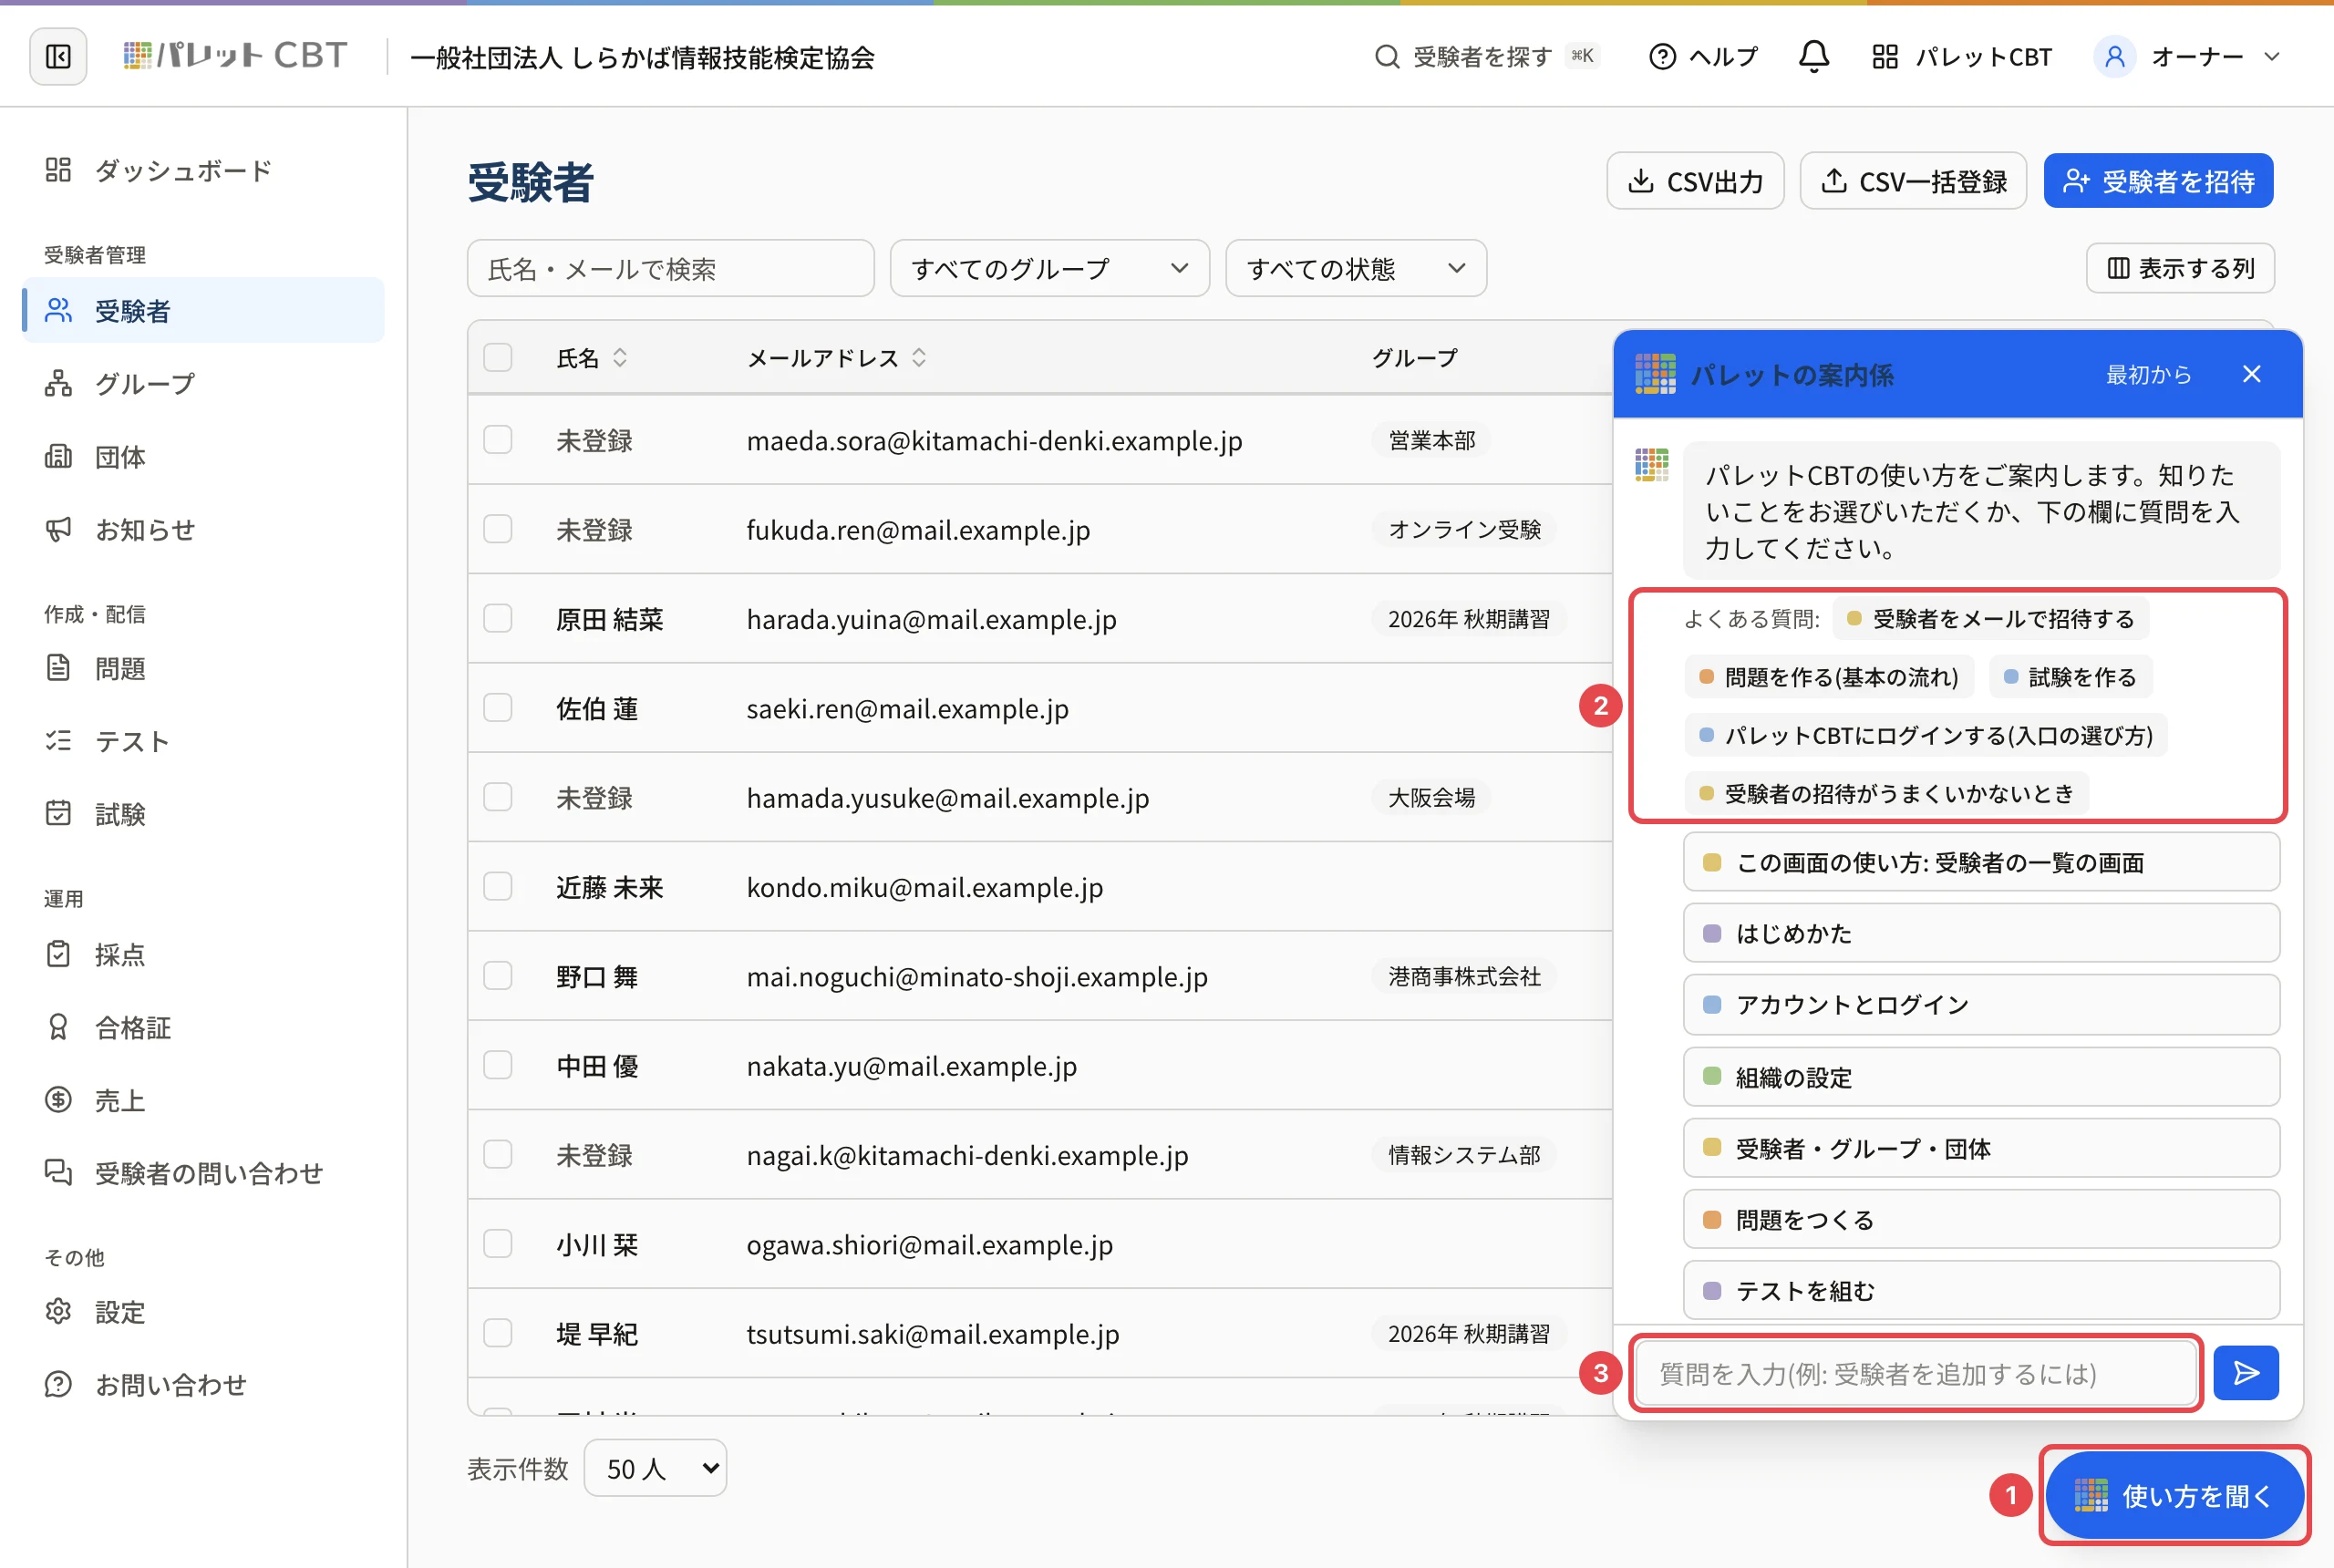Click the owner avatar icon
This screenshot has width=2334, height=1568.
pyautogui.click(x=2114, y=57)
